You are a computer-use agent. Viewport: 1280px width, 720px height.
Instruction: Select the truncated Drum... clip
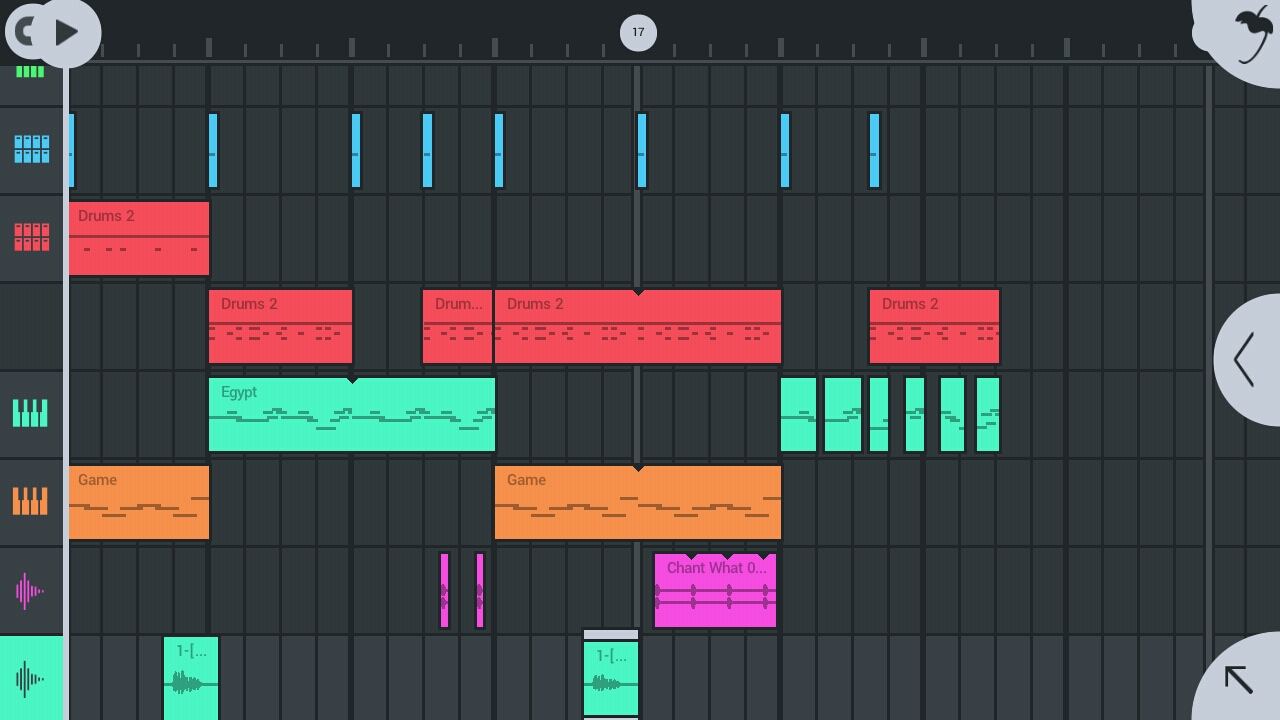(x=457, y=326)
